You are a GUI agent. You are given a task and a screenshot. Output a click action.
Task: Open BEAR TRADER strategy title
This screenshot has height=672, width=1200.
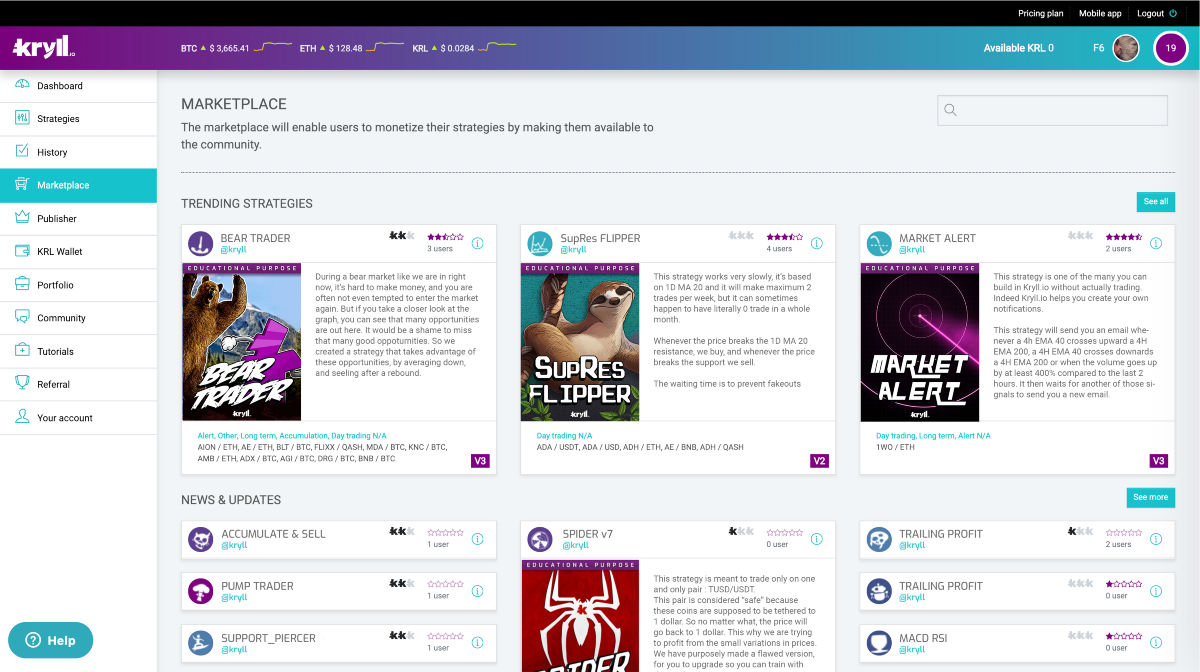click(x=256, y=238)
